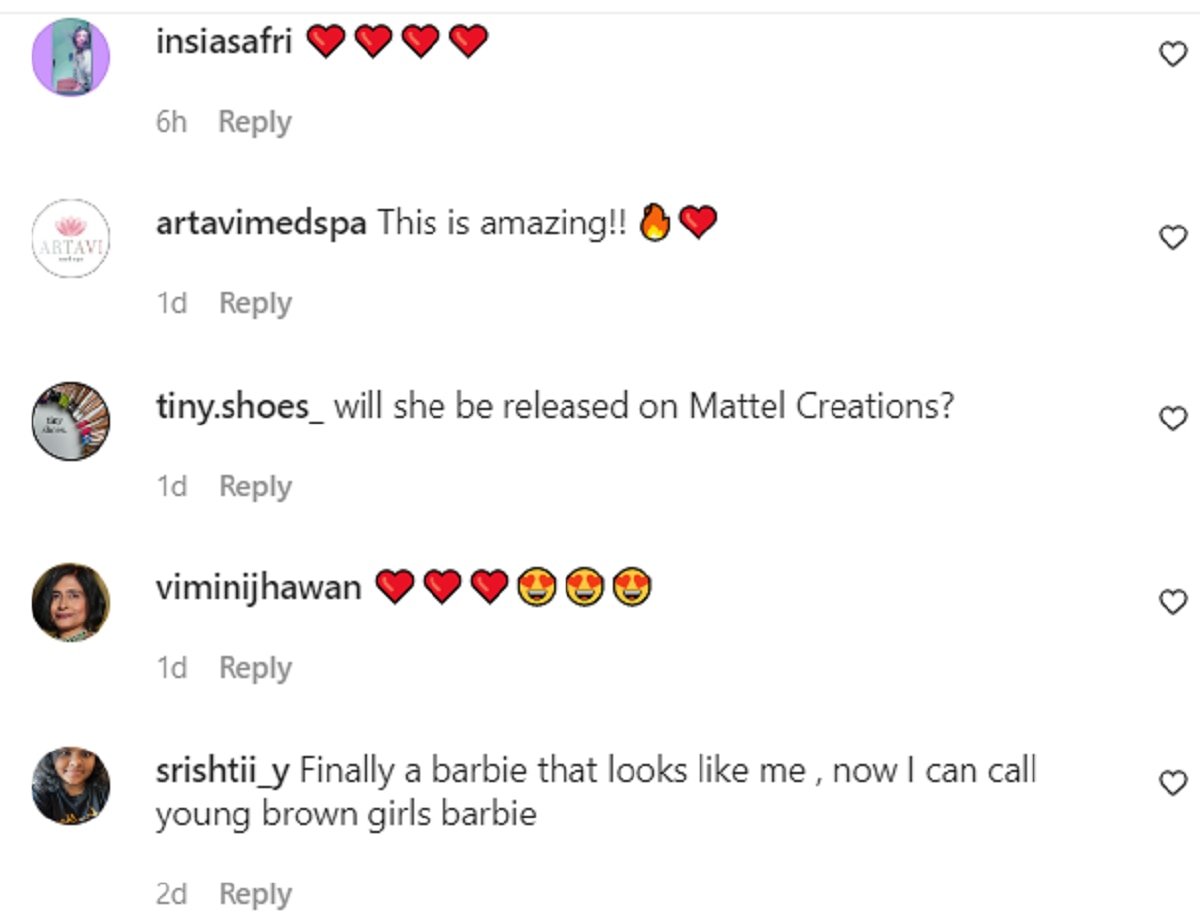Reply to insiasafri's comment
1200x916 pixels.
point(255,122)
